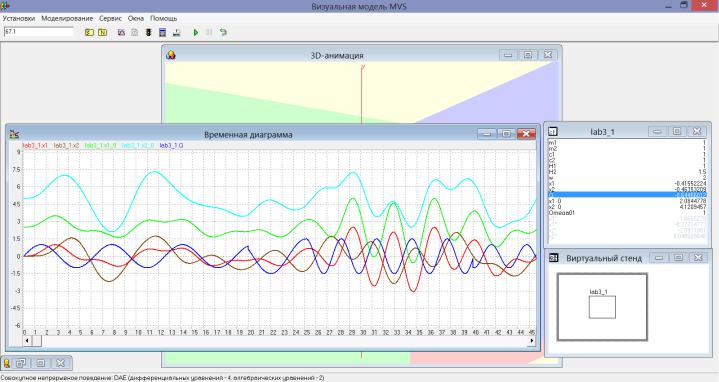Select variable Omega01 in lab3_1 window
The width and height of the screenshot is (719, 382).
(627, 213)
